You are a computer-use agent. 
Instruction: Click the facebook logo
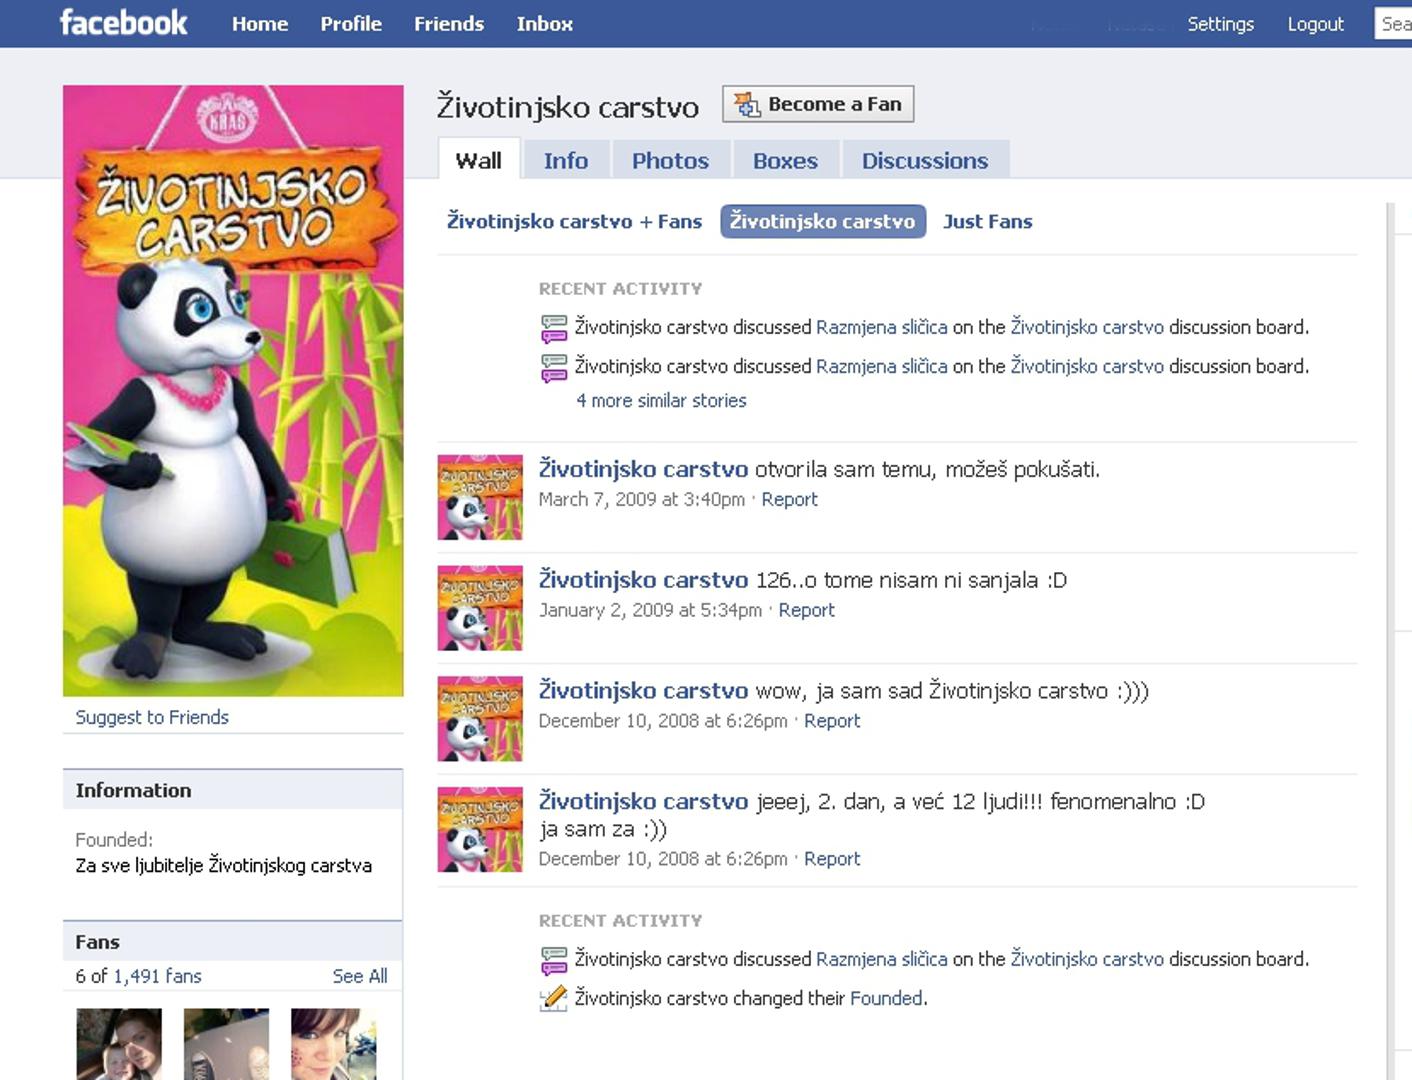[124, 23]
